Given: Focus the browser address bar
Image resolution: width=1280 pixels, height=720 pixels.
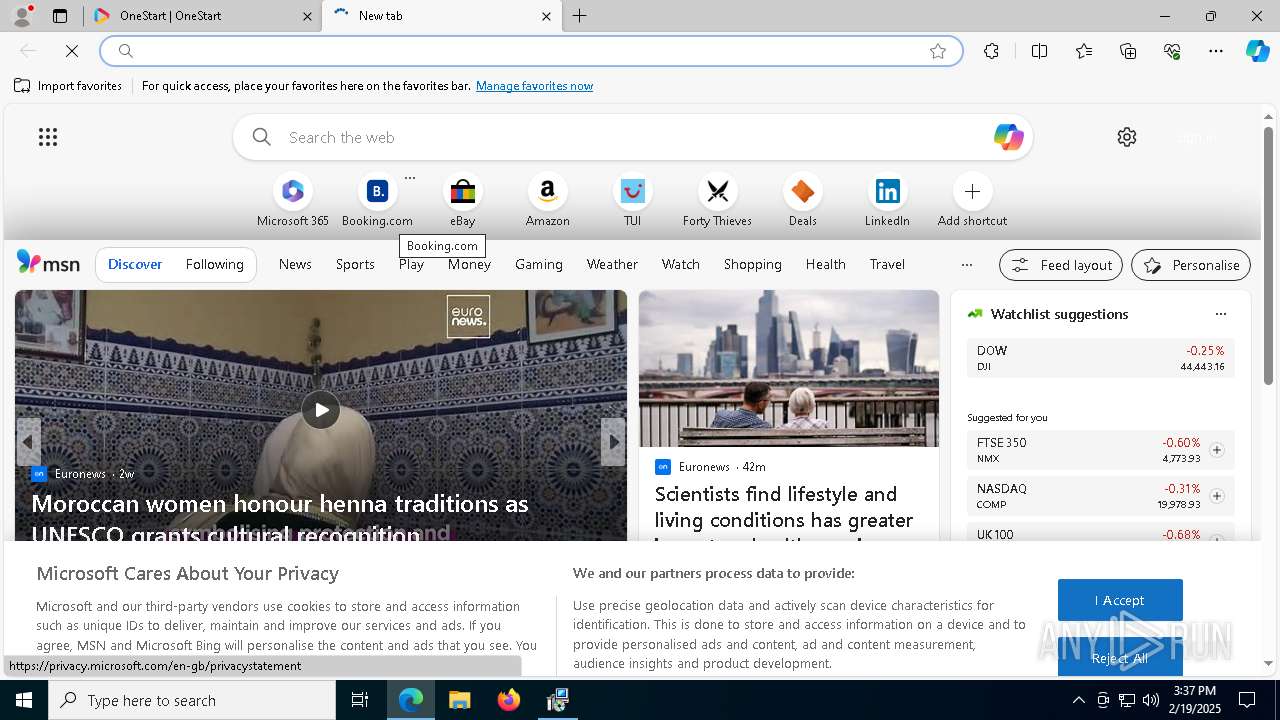Looking at the screenshot, I should click(530, 51).
